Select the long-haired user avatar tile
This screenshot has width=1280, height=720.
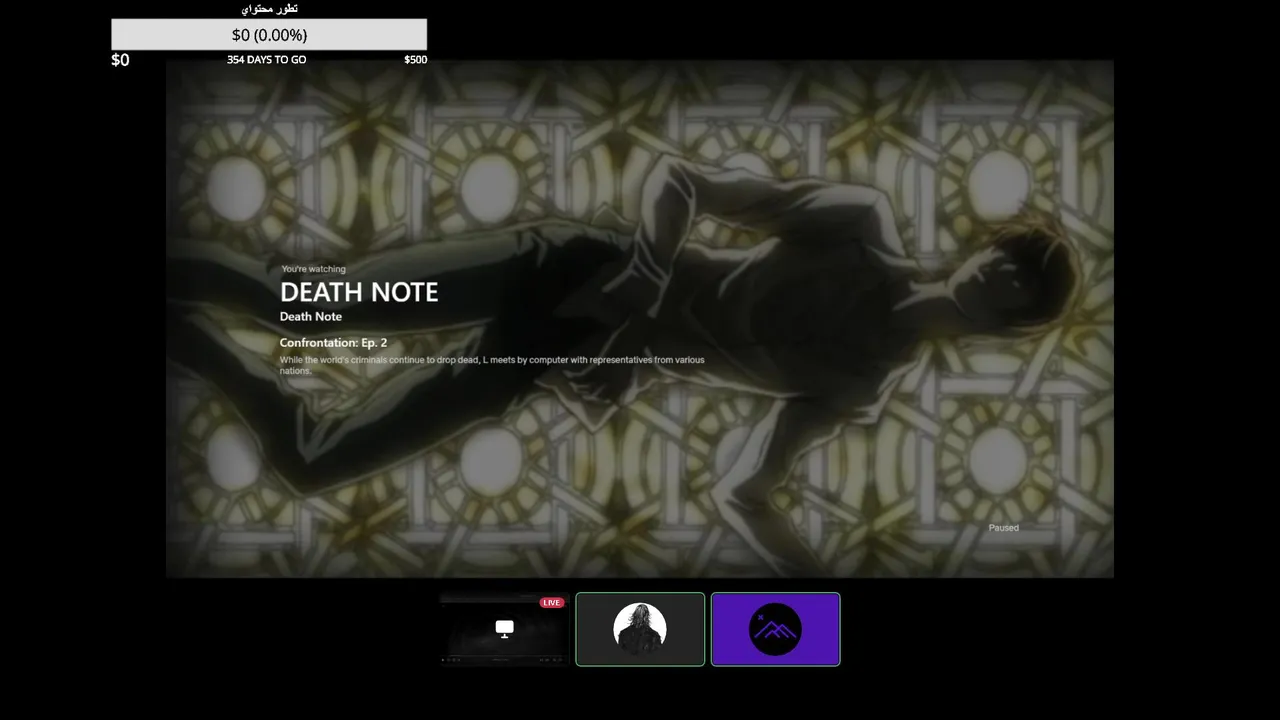(x=640, y=629)
